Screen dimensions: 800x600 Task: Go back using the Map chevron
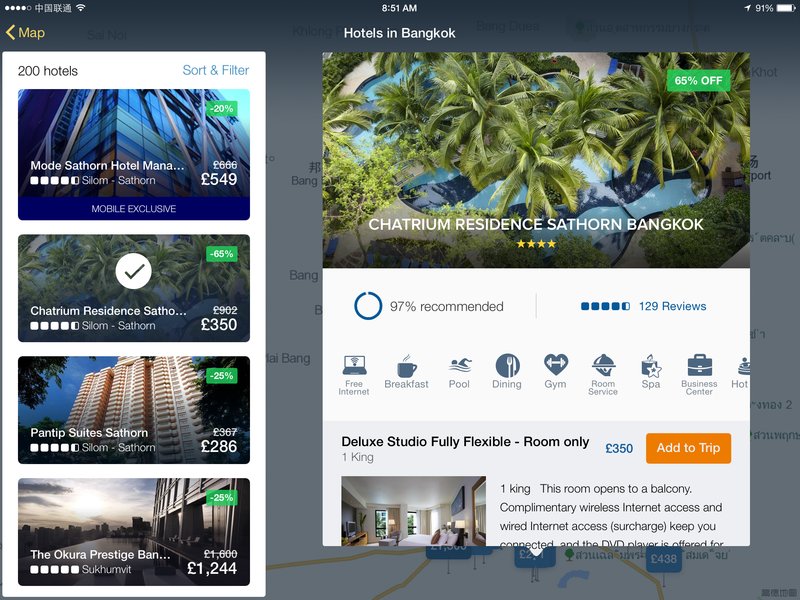coord(25,33)
